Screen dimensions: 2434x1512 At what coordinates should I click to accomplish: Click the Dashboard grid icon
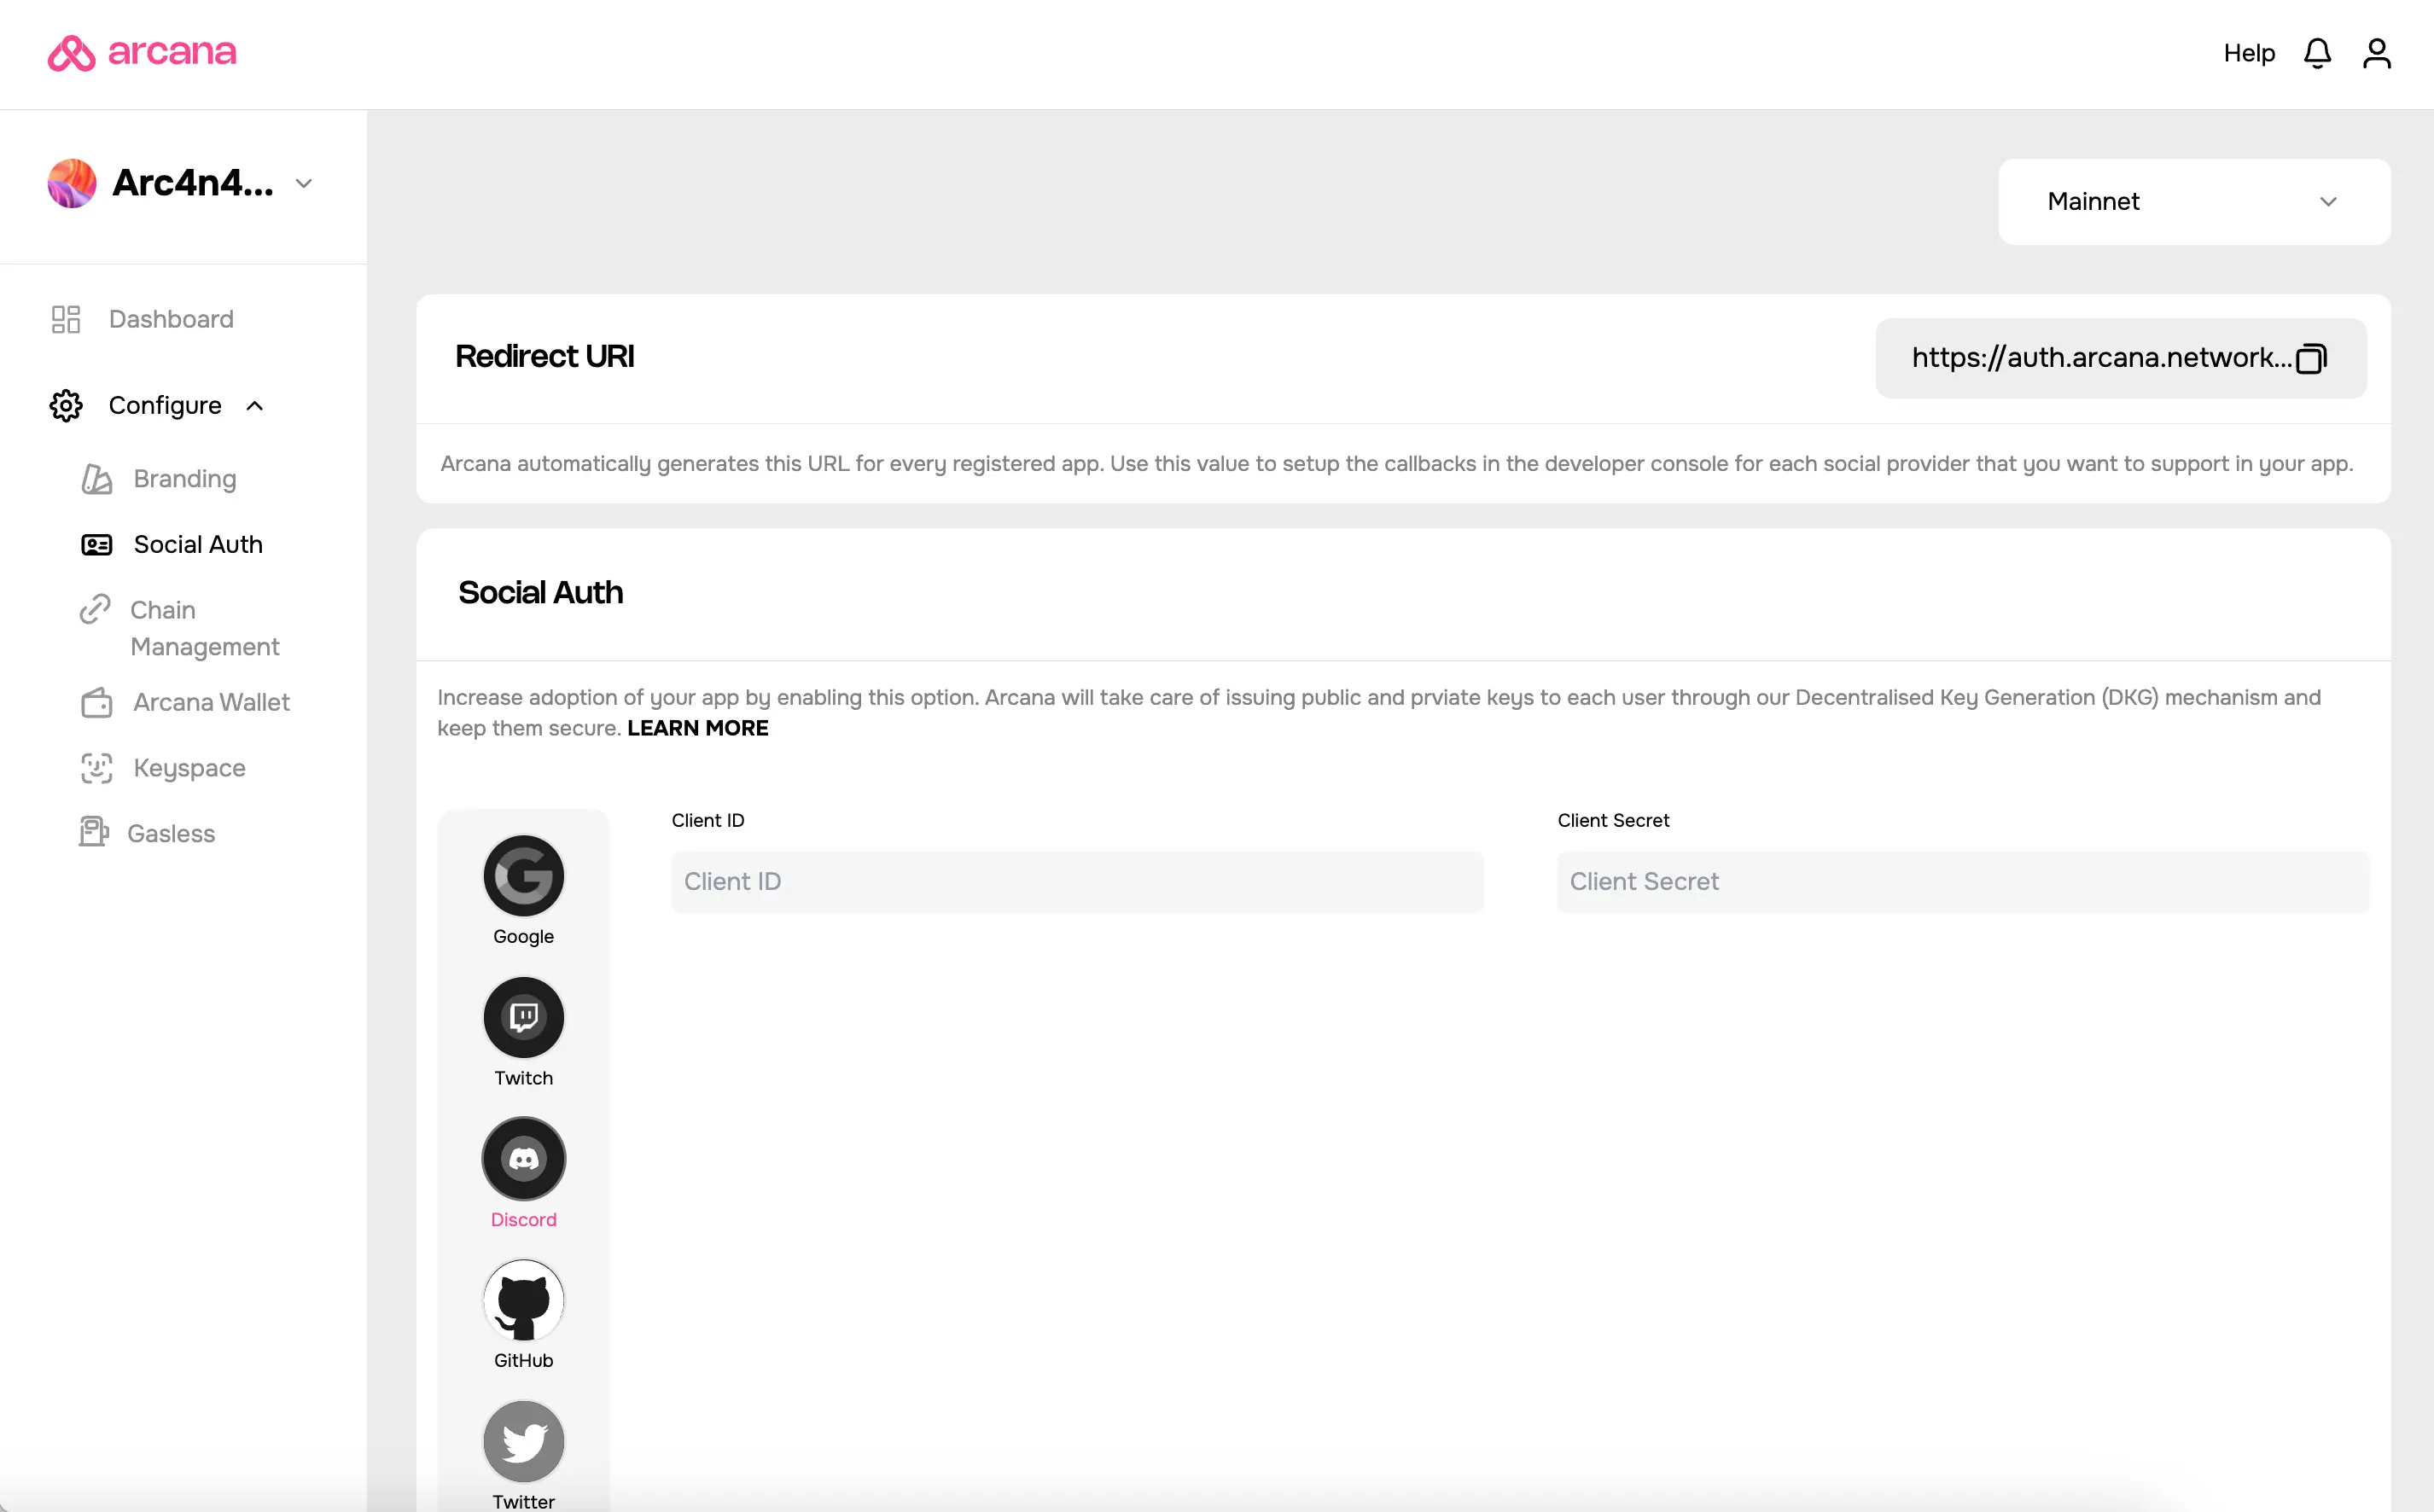tap(66, 319)
